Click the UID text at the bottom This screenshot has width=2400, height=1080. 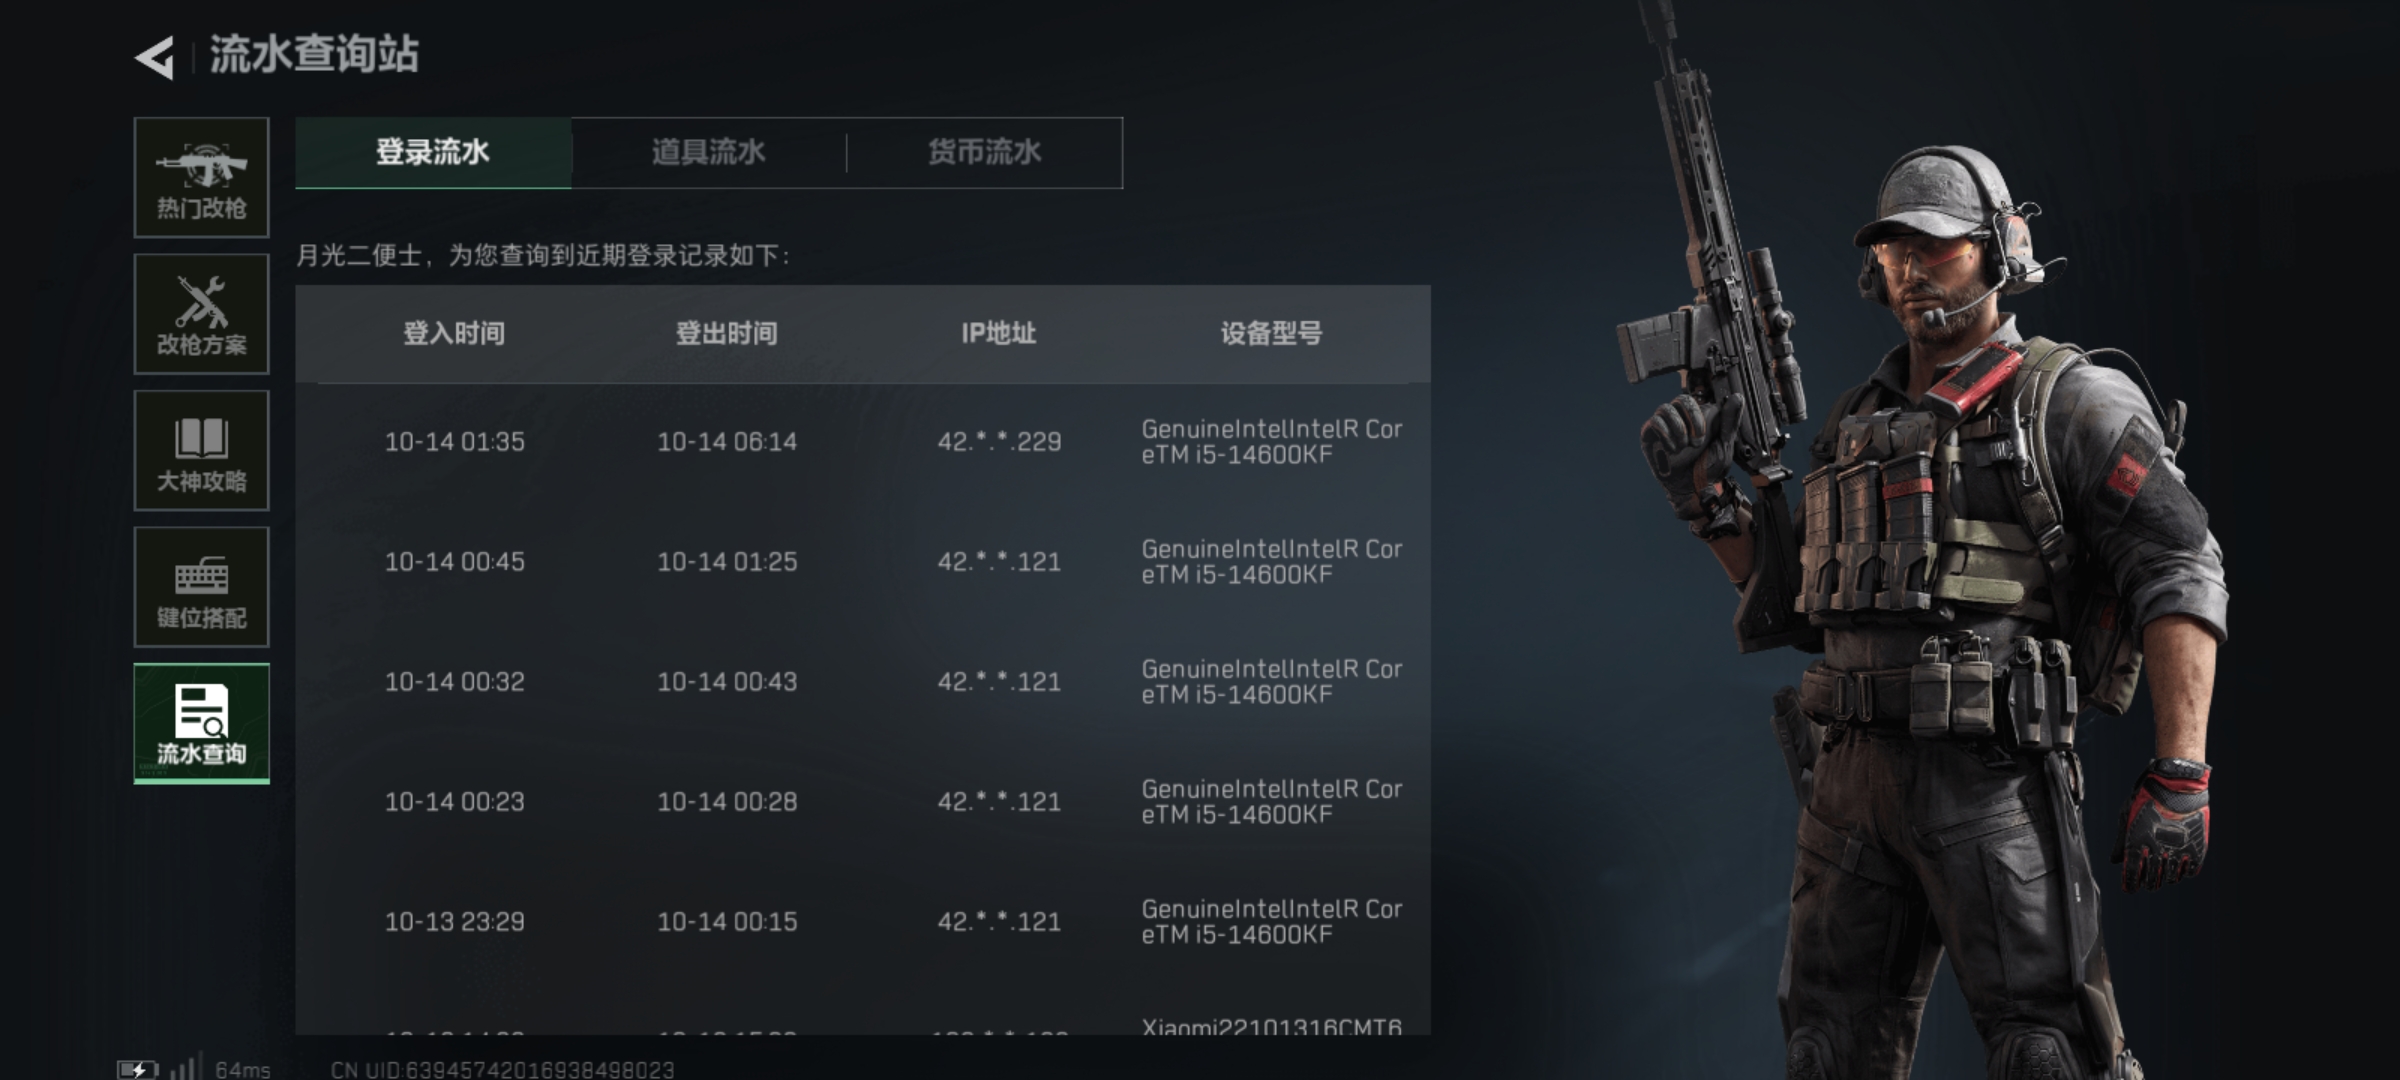point(503,1070)
